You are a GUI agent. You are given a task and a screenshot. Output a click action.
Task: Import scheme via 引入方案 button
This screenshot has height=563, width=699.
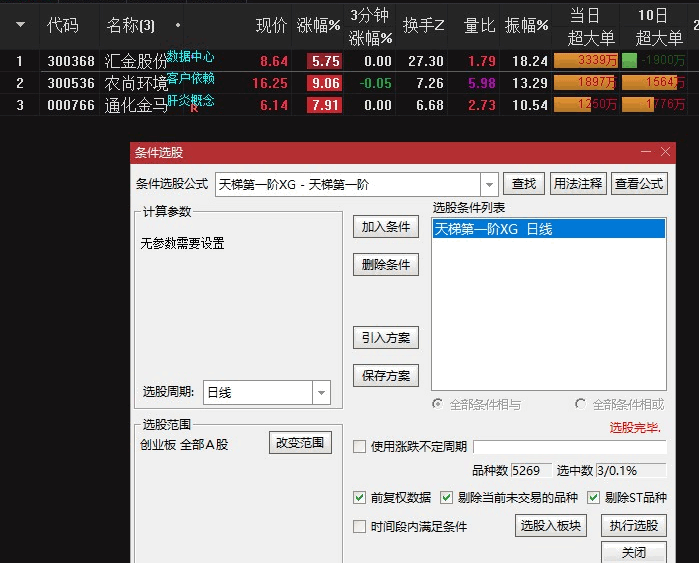[386, 337]
